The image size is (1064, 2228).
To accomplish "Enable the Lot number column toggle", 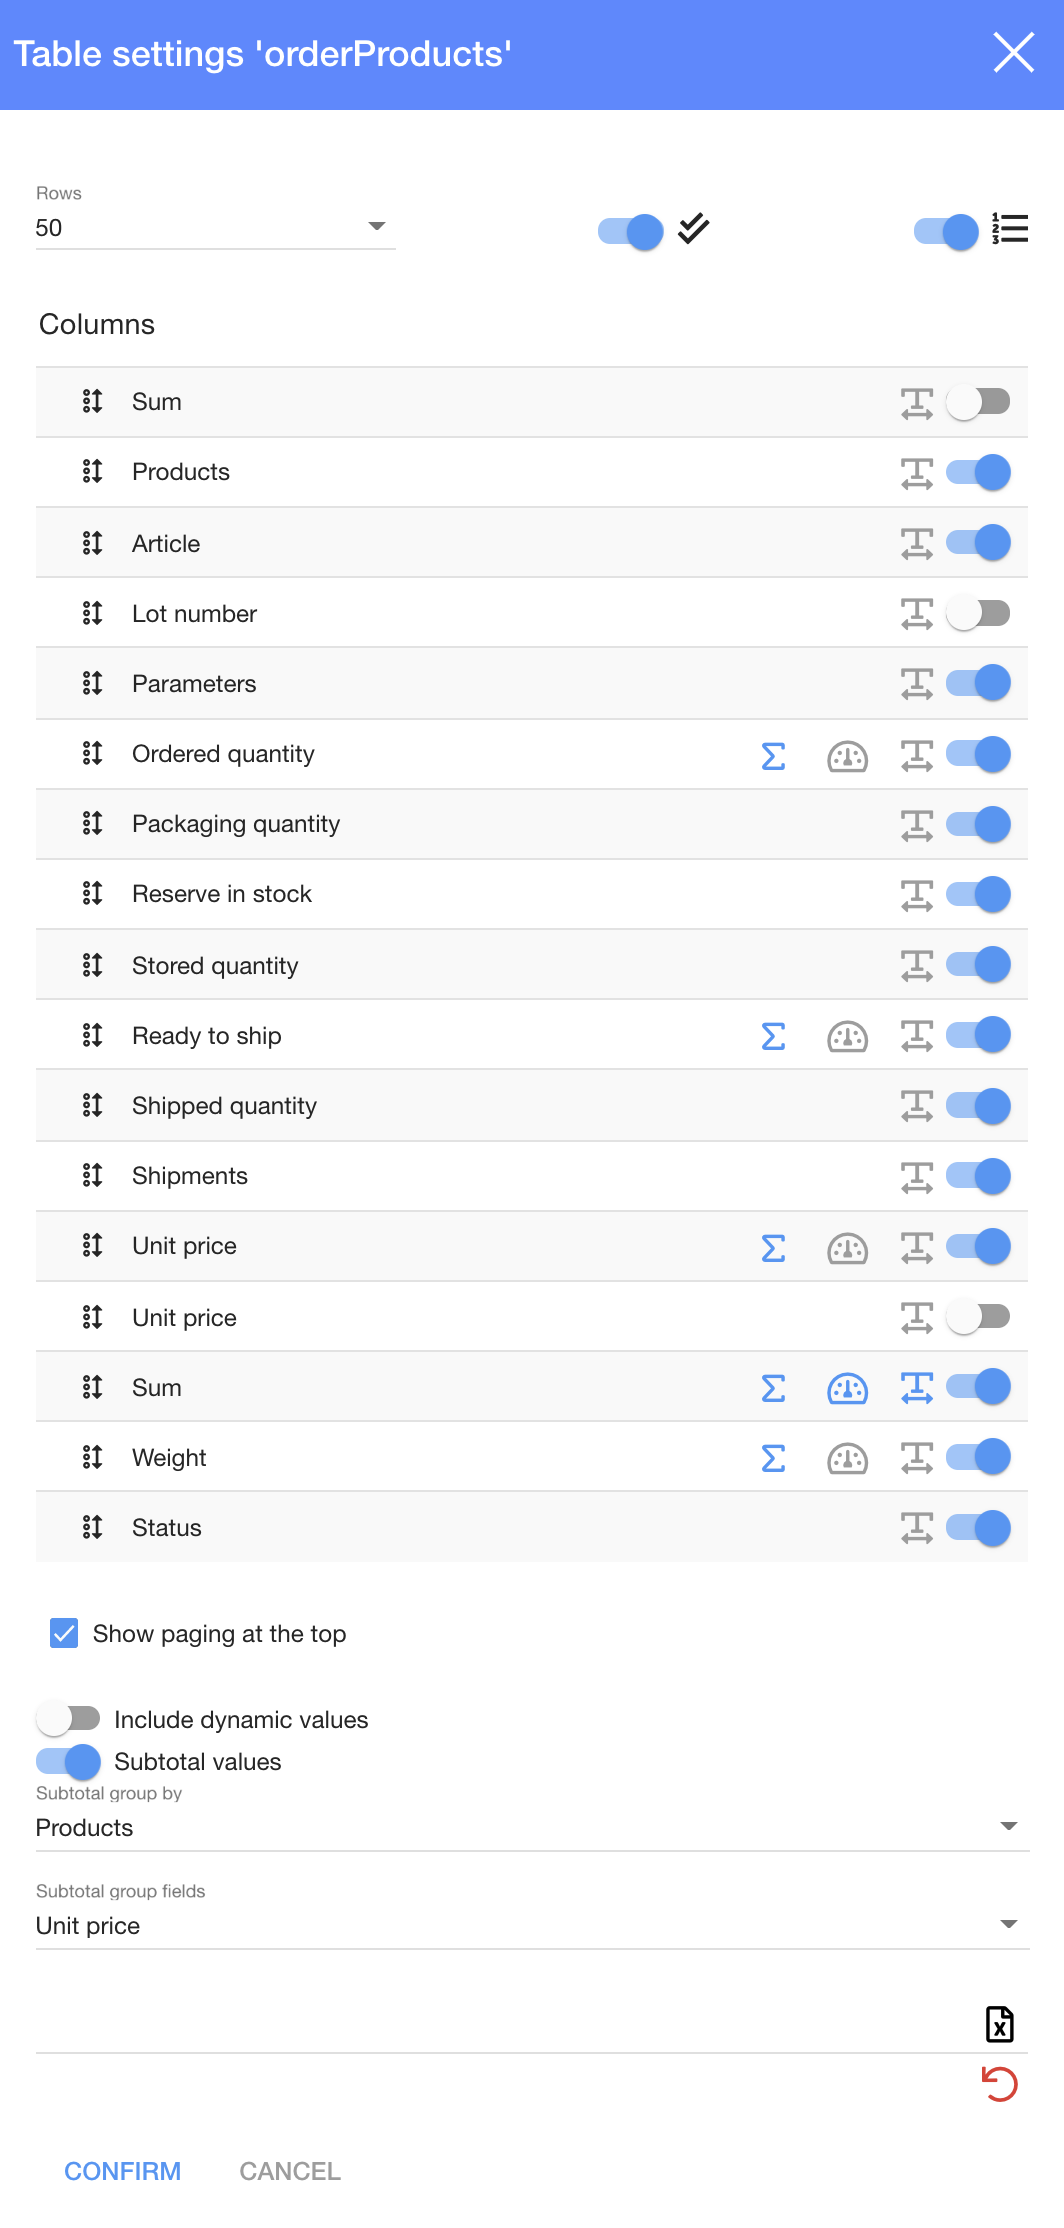I will [x=978, y=613].
